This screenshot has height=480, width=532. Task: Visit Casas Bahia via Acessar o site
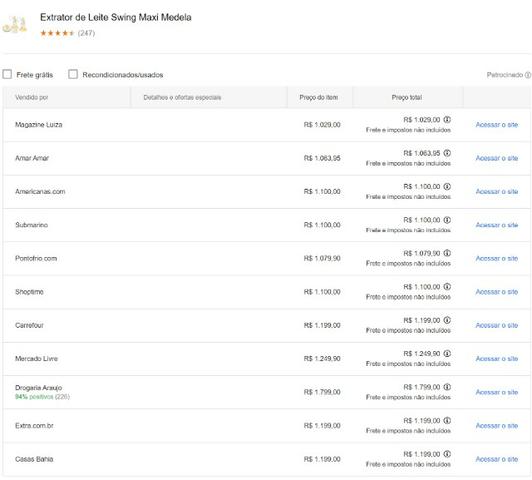tap(497, 459)
